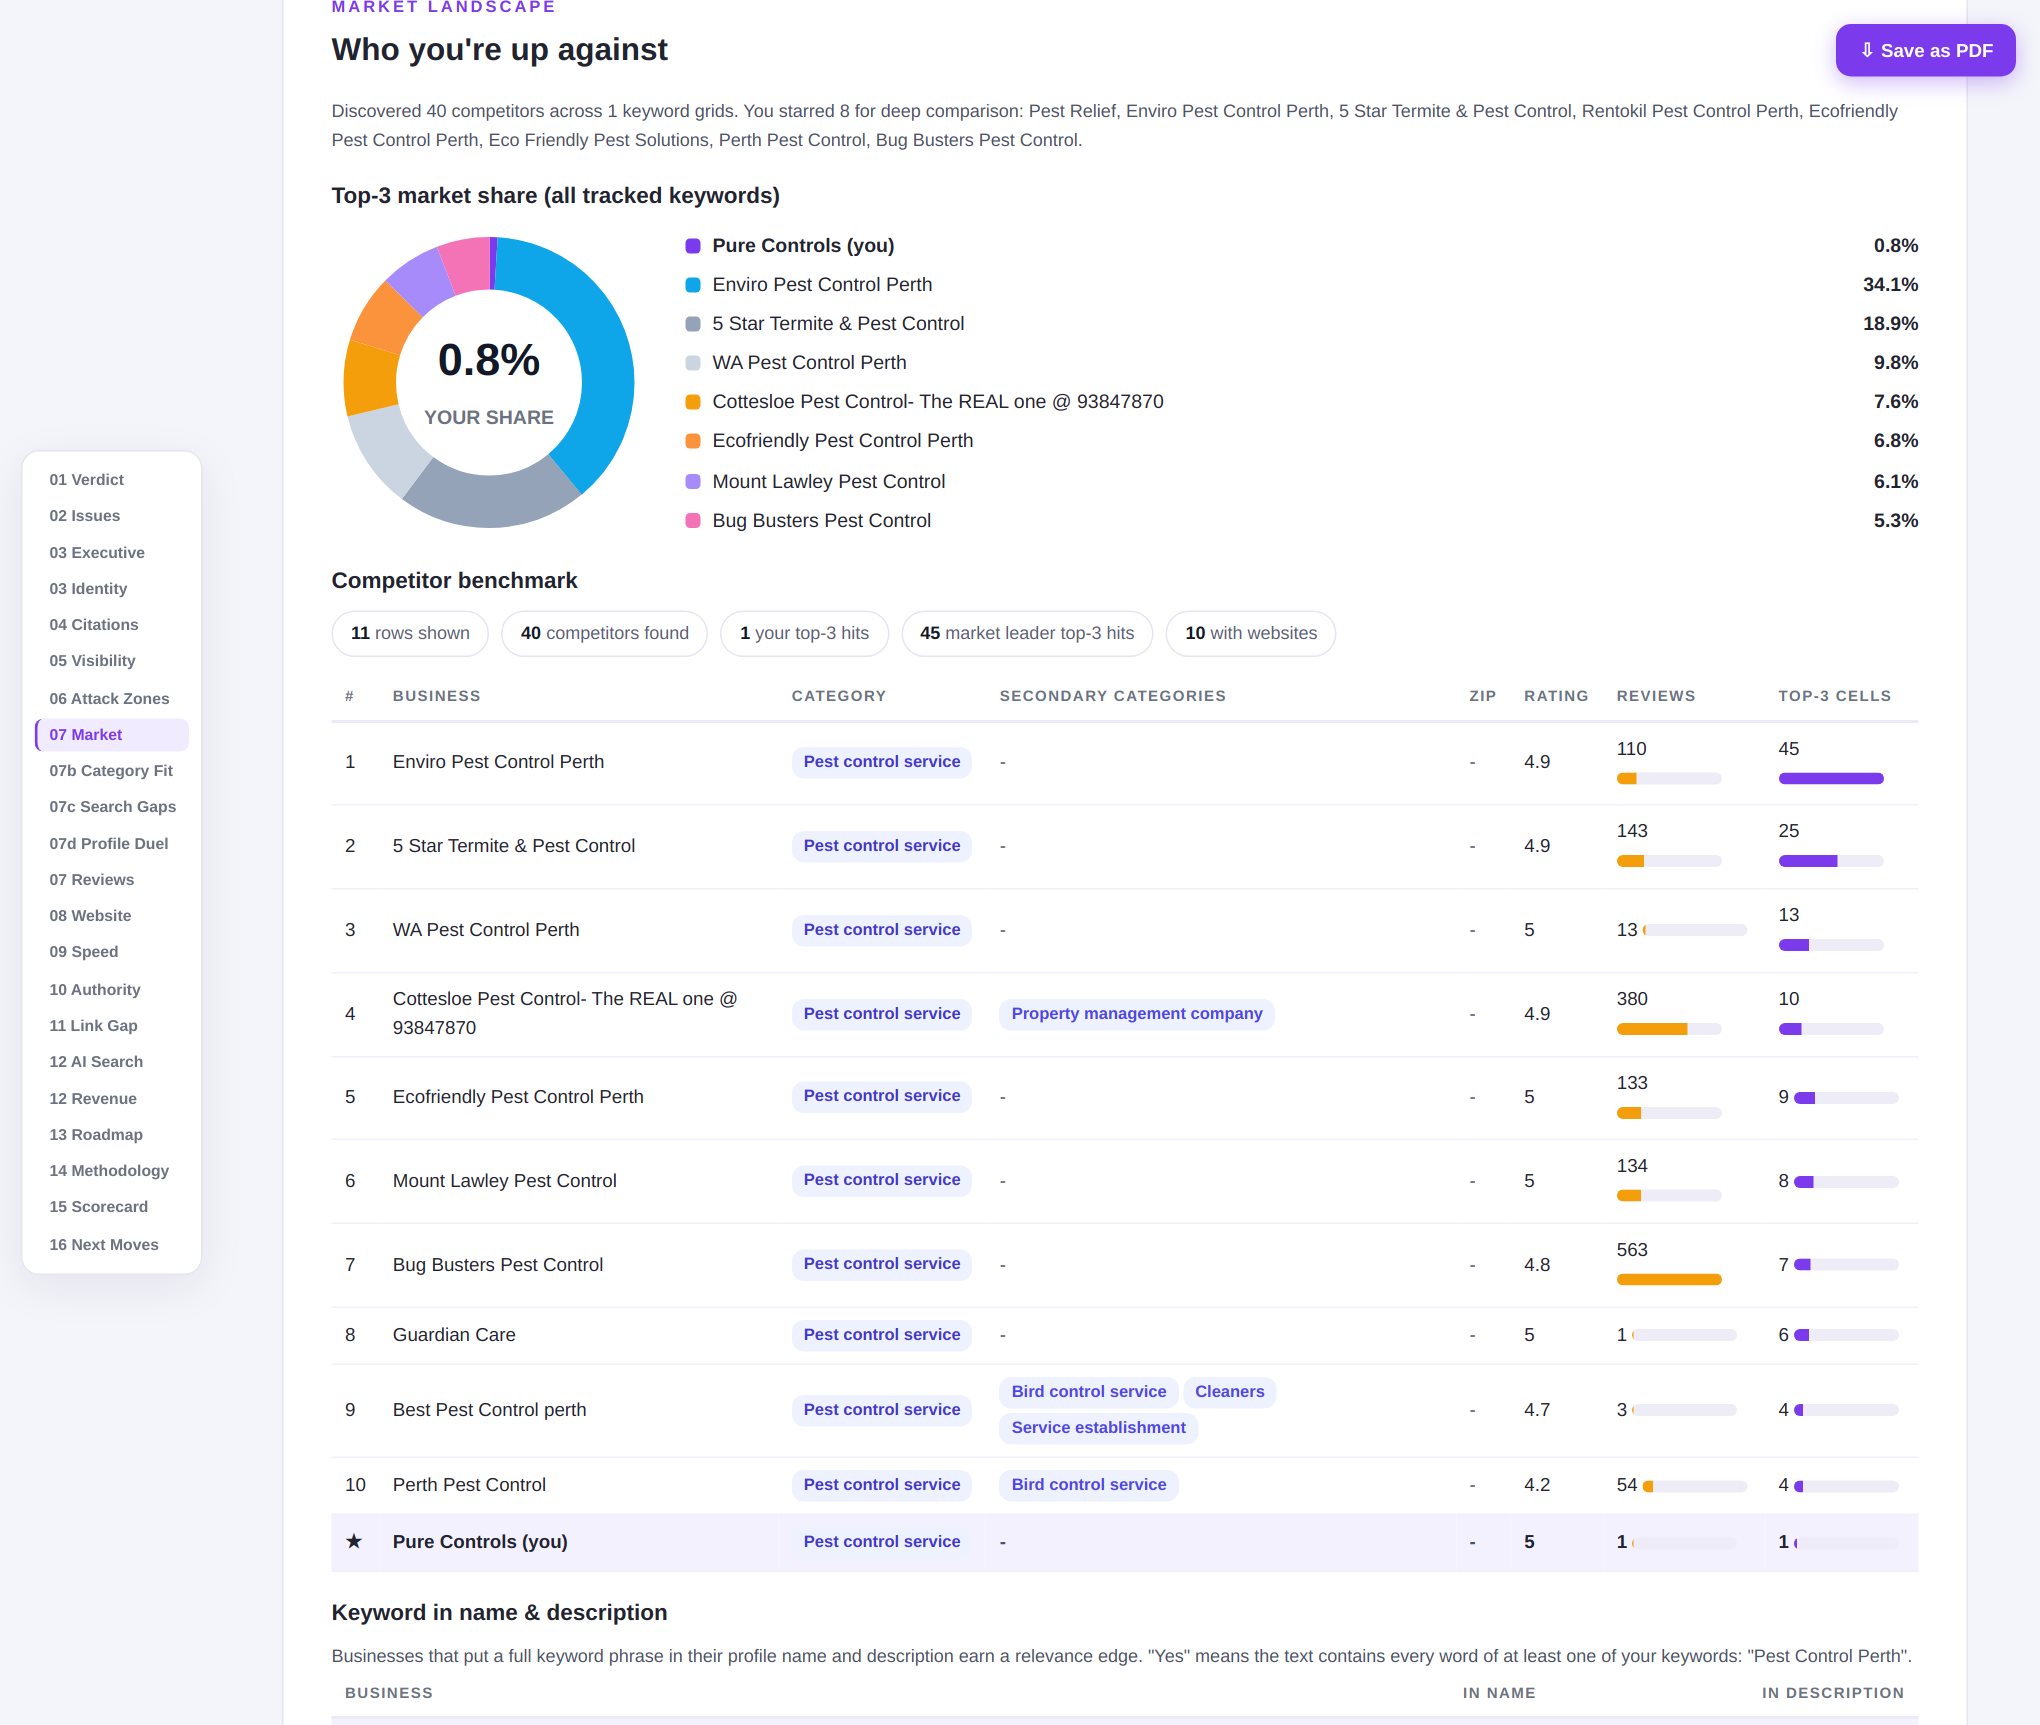Click Best Pest Control perth row name
2040x1725 pixels.
(x=489, y=1410)
